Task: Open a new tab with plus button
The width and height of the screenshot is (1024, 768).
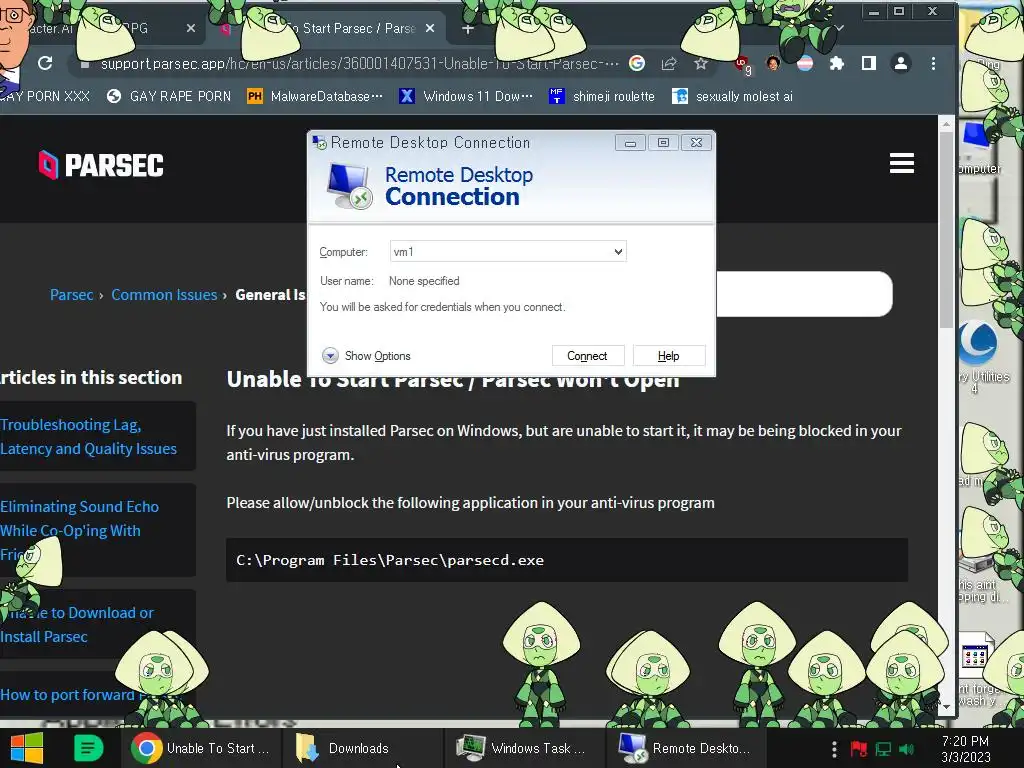Action: [468, 29]
